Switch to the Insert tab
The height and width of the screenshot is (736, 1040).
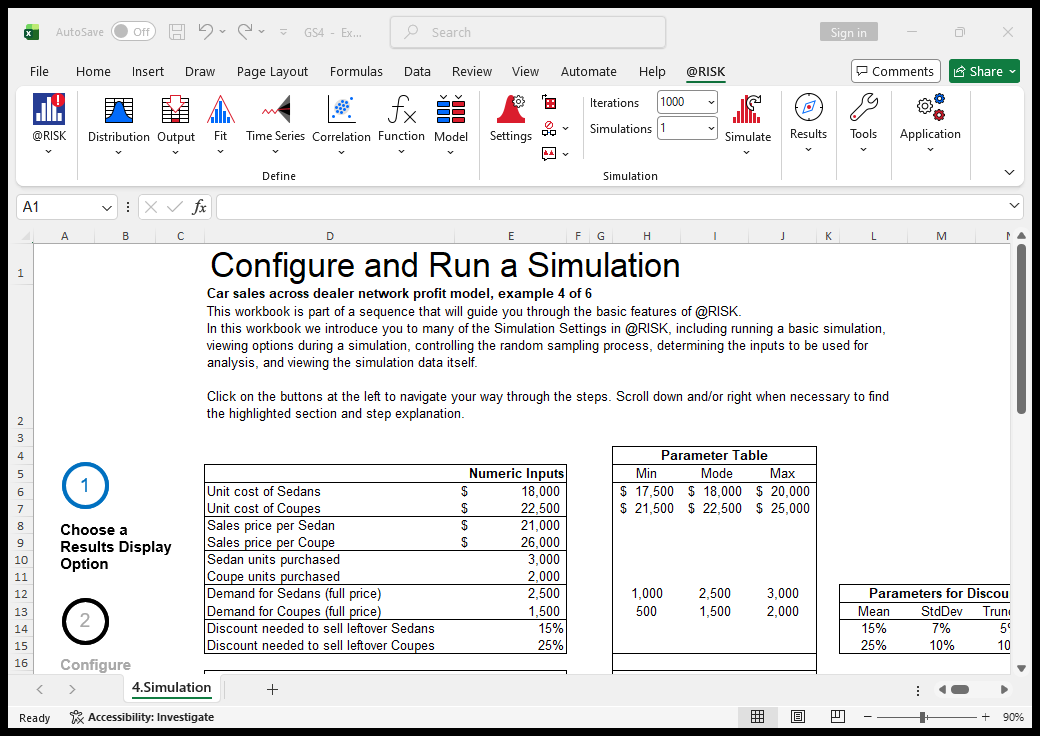tap(147, 72)
